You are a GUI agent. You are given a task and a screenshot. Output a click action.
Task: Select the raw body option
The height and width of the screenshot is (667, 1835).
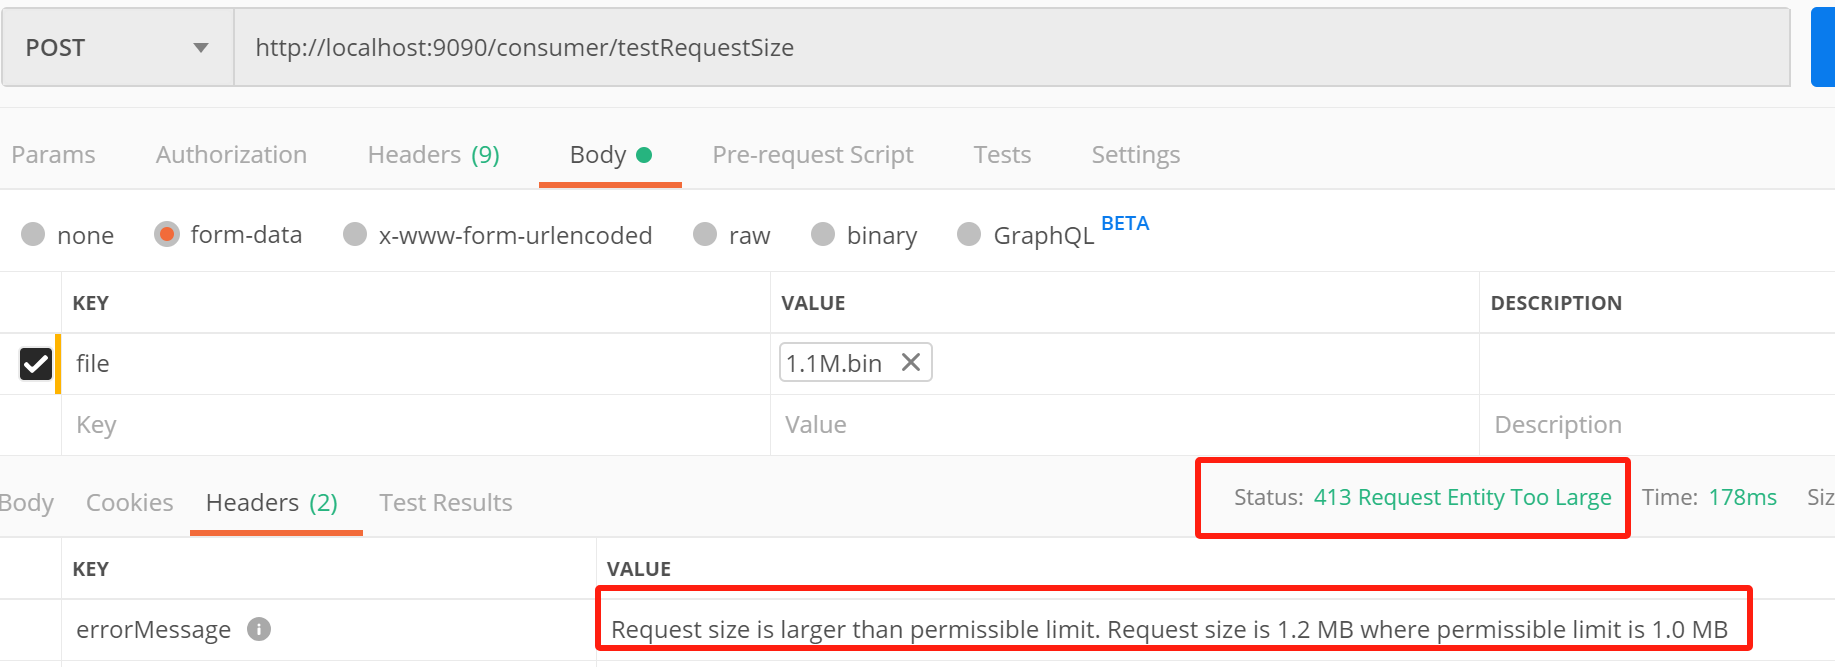coord(706,234)
